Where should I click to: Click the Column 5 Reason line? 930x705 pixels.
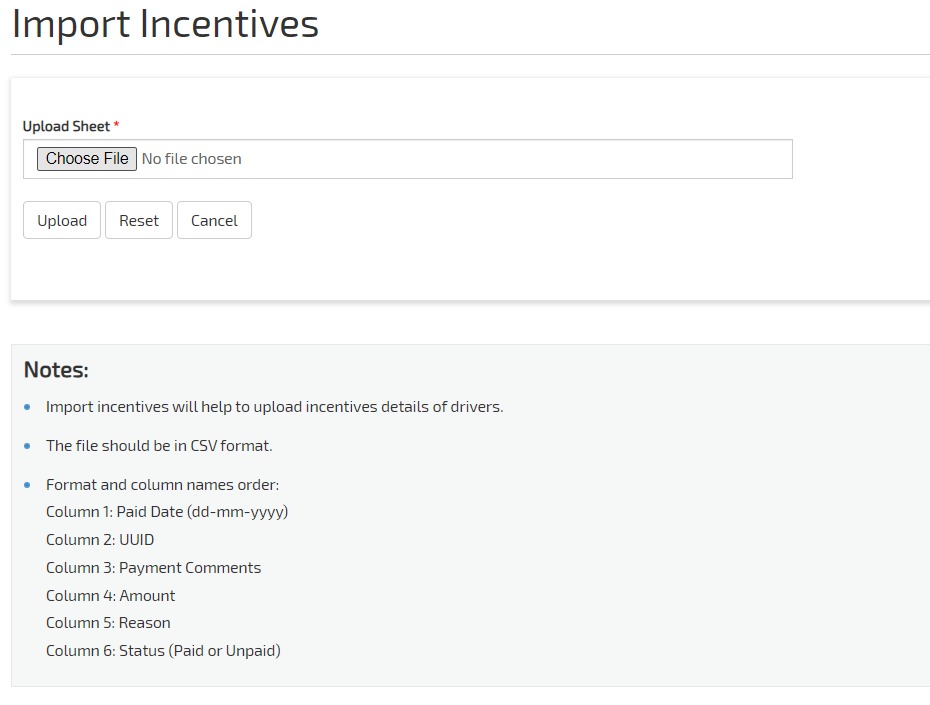pos(108,623)
